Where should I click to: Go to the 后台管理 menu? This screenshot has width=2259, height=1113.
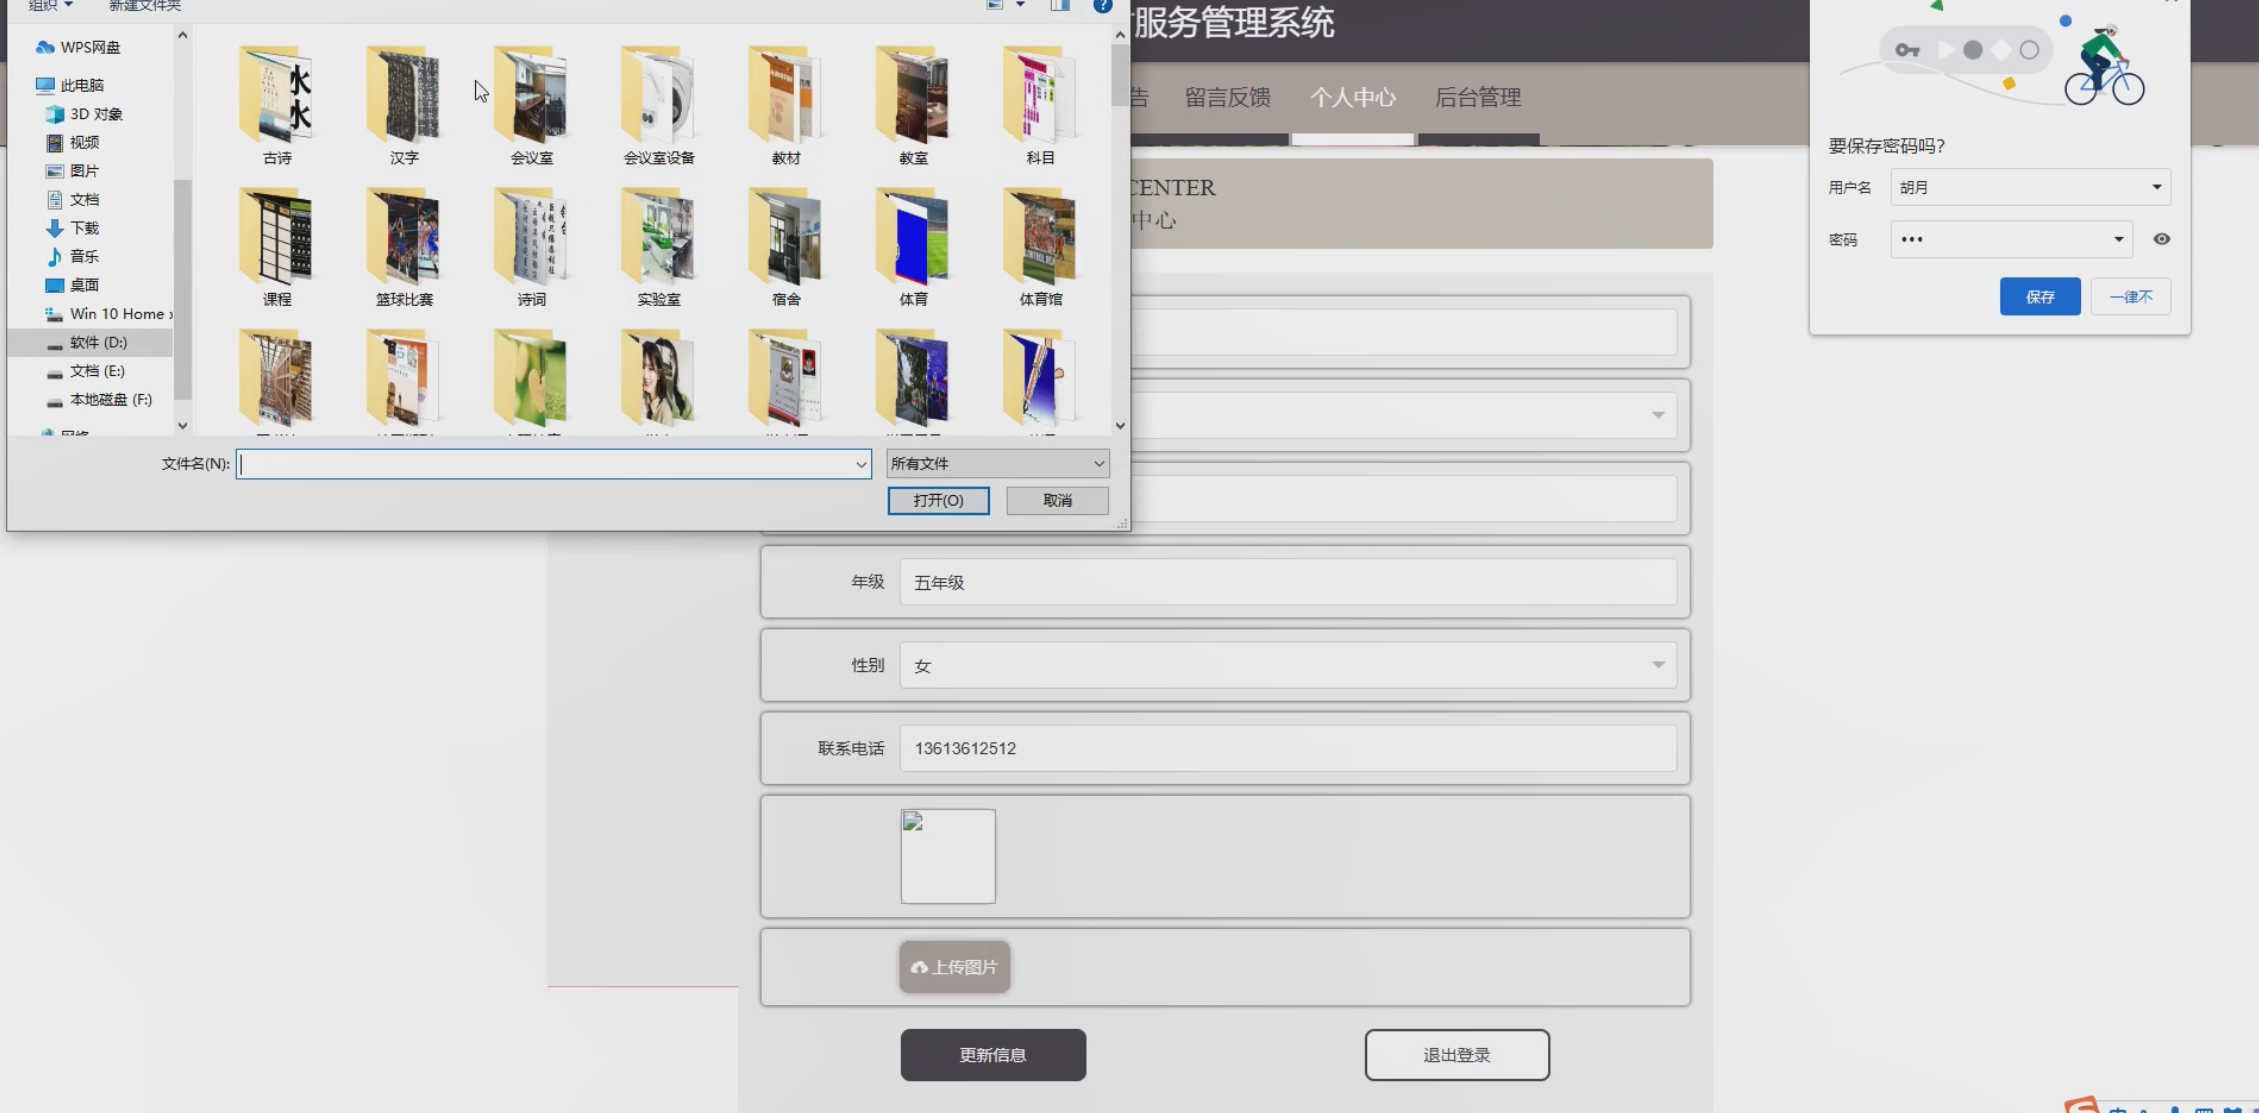[1477, 97]
